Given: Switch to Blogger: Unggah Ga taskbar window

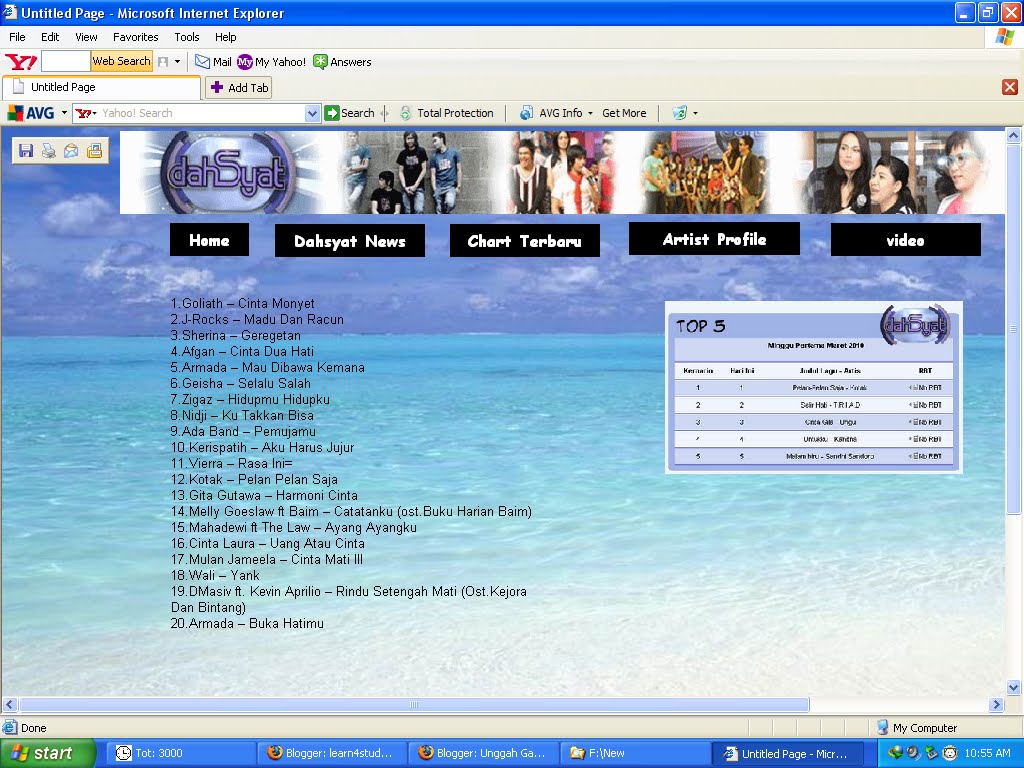Looking at the screenshot, I should pyautogui.click(x=483, y=753).
